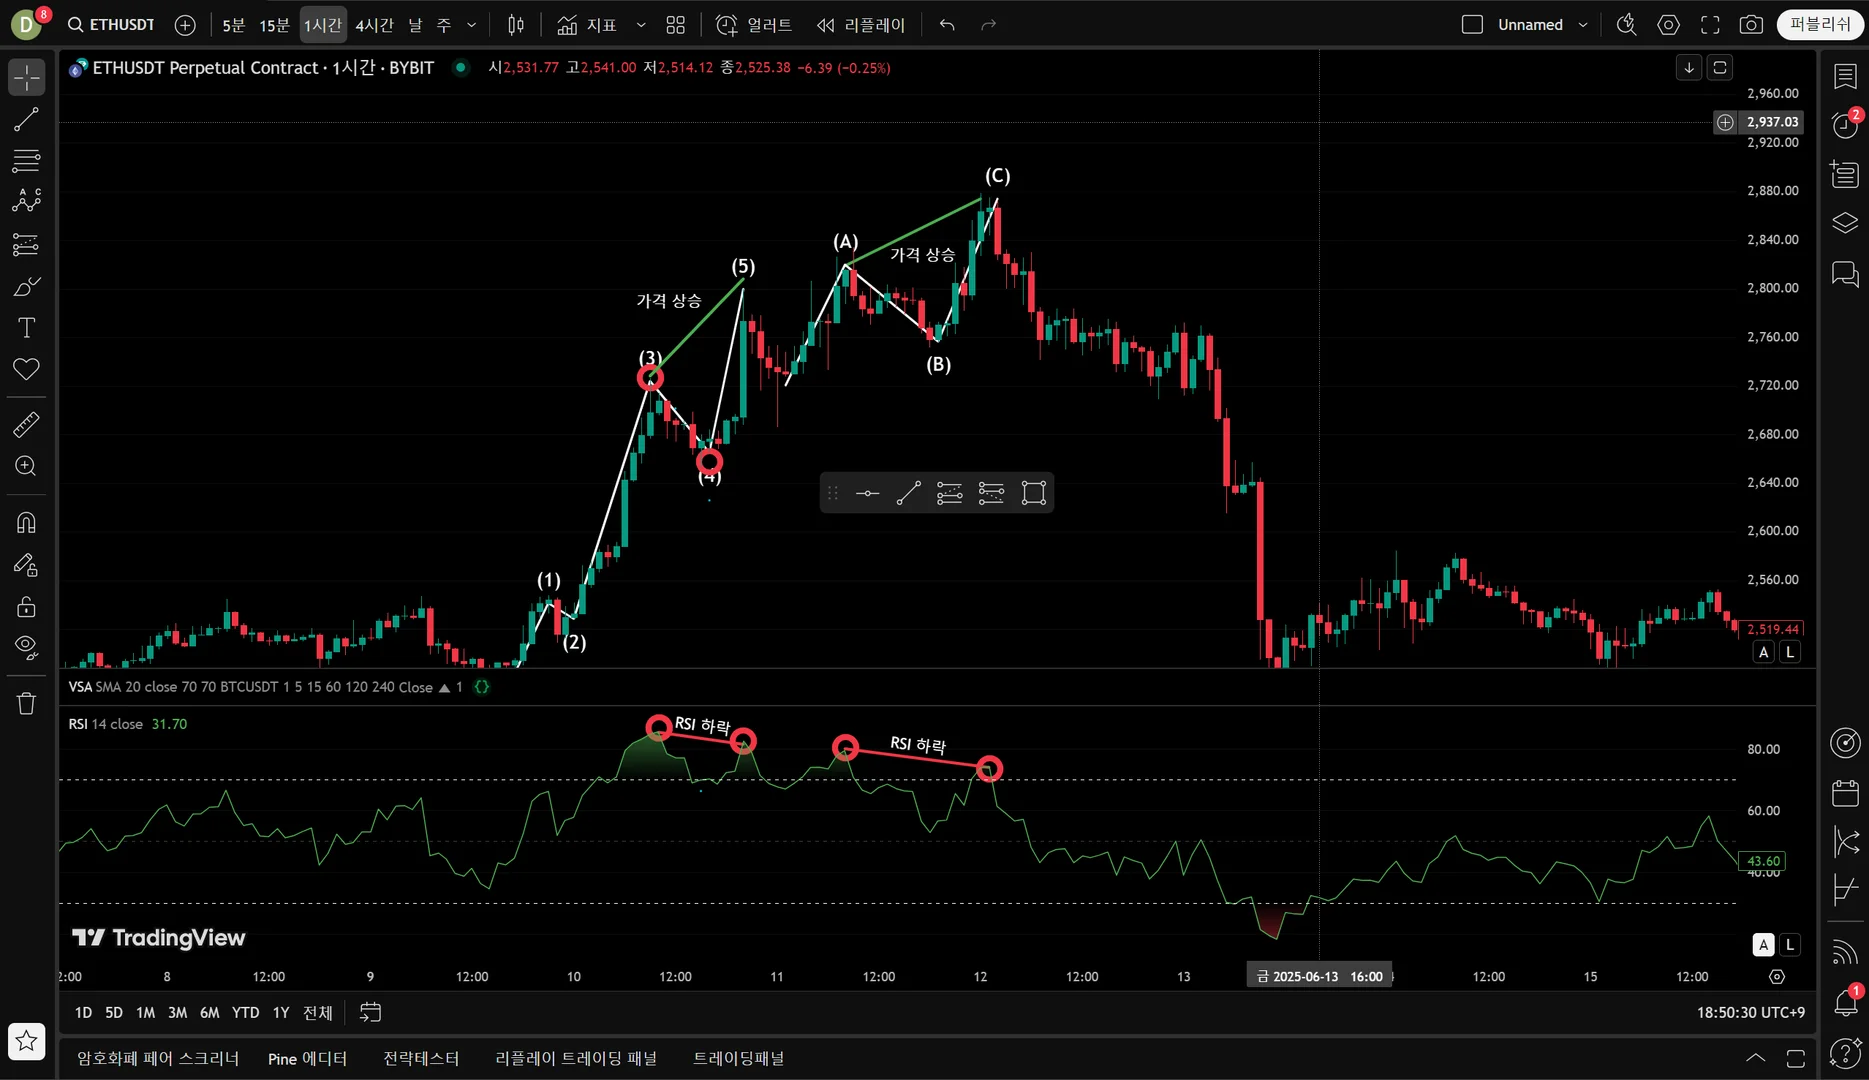Select the crosshair cursor tool
This screenshot has height=1080, width=1869.
point(27,77)
